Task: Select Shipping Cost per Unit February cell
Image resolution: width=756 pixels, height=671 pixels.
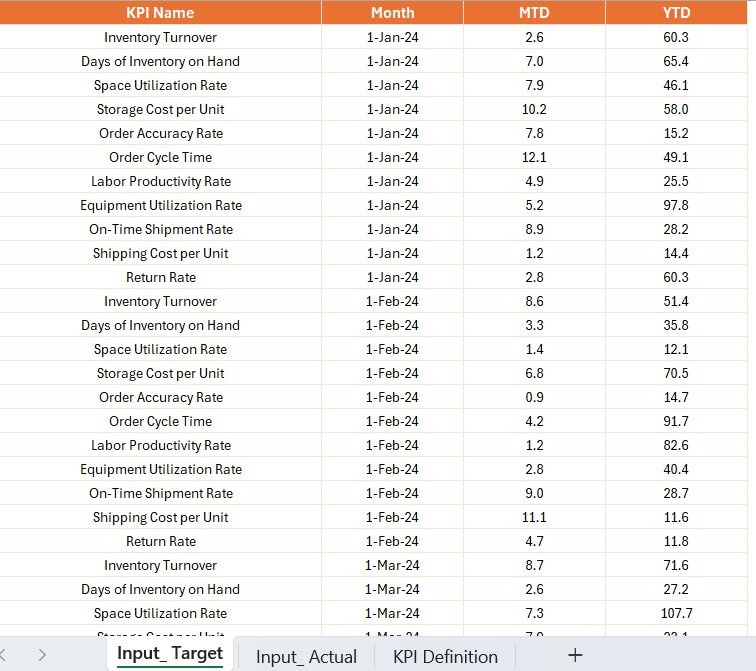Action: coord(160,517)
